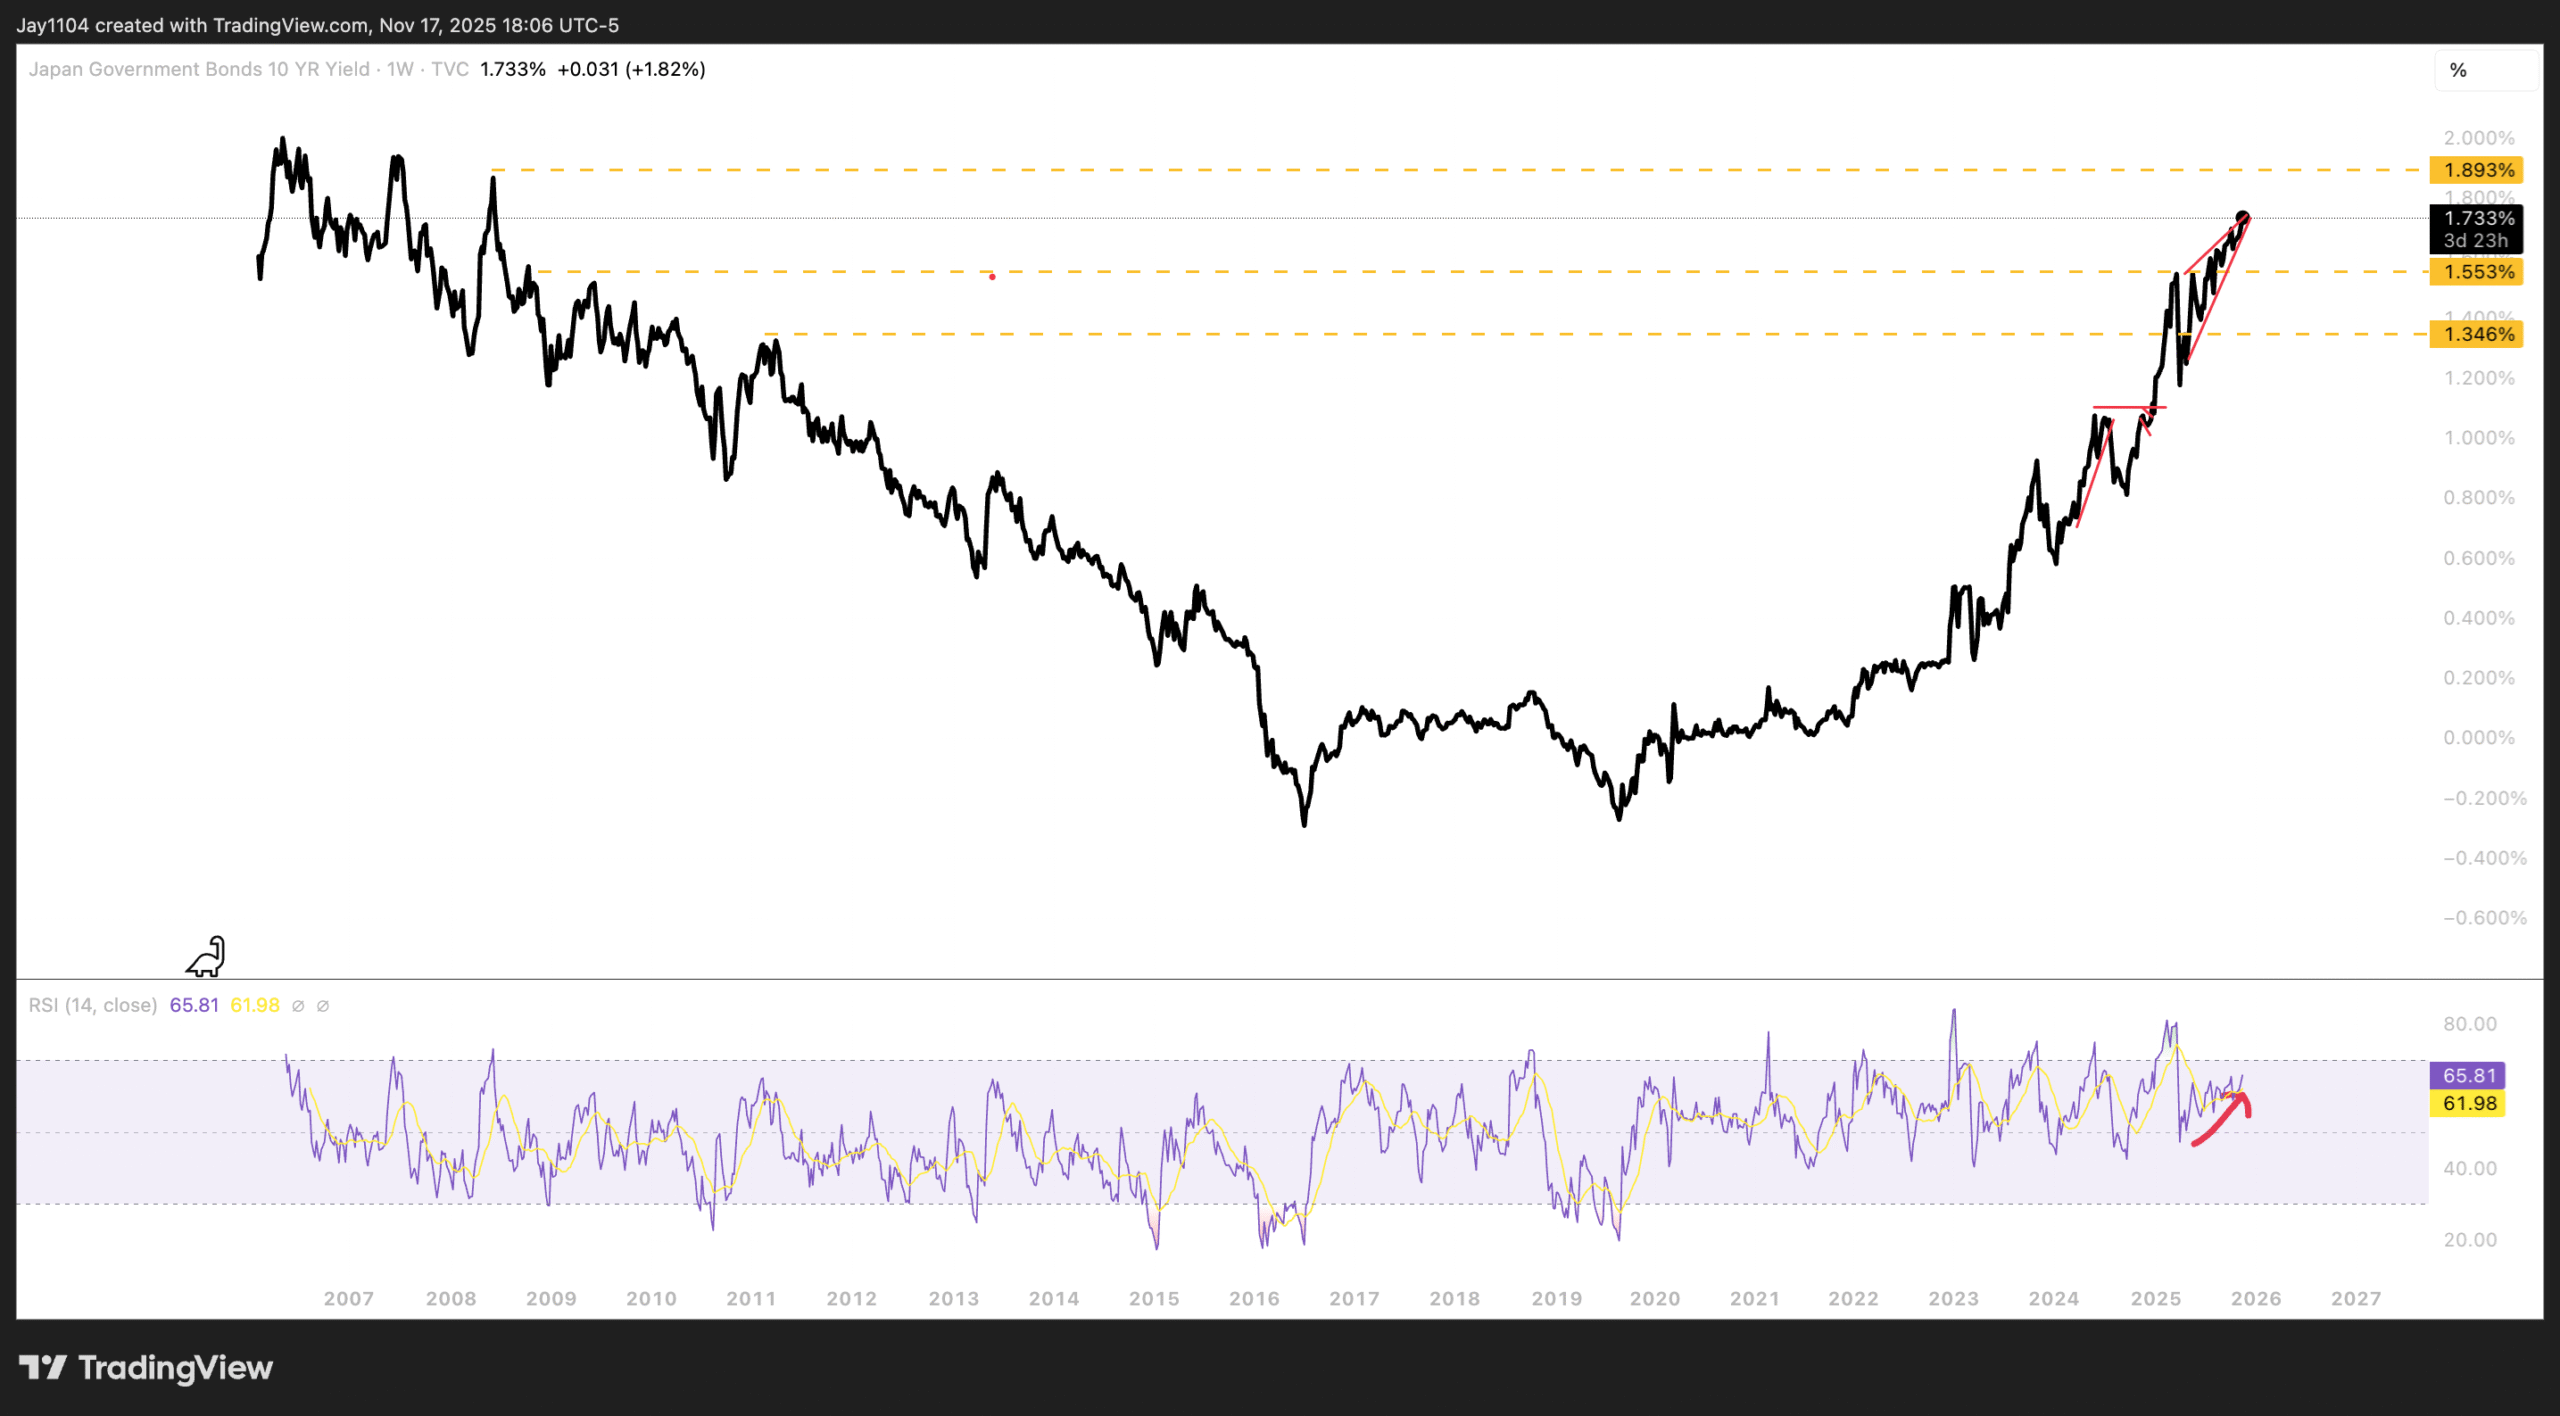Viewport: 2560px width, 1416px height.
Task: Click the 2026 marker on time axis
Action: click(2255, 1298)
